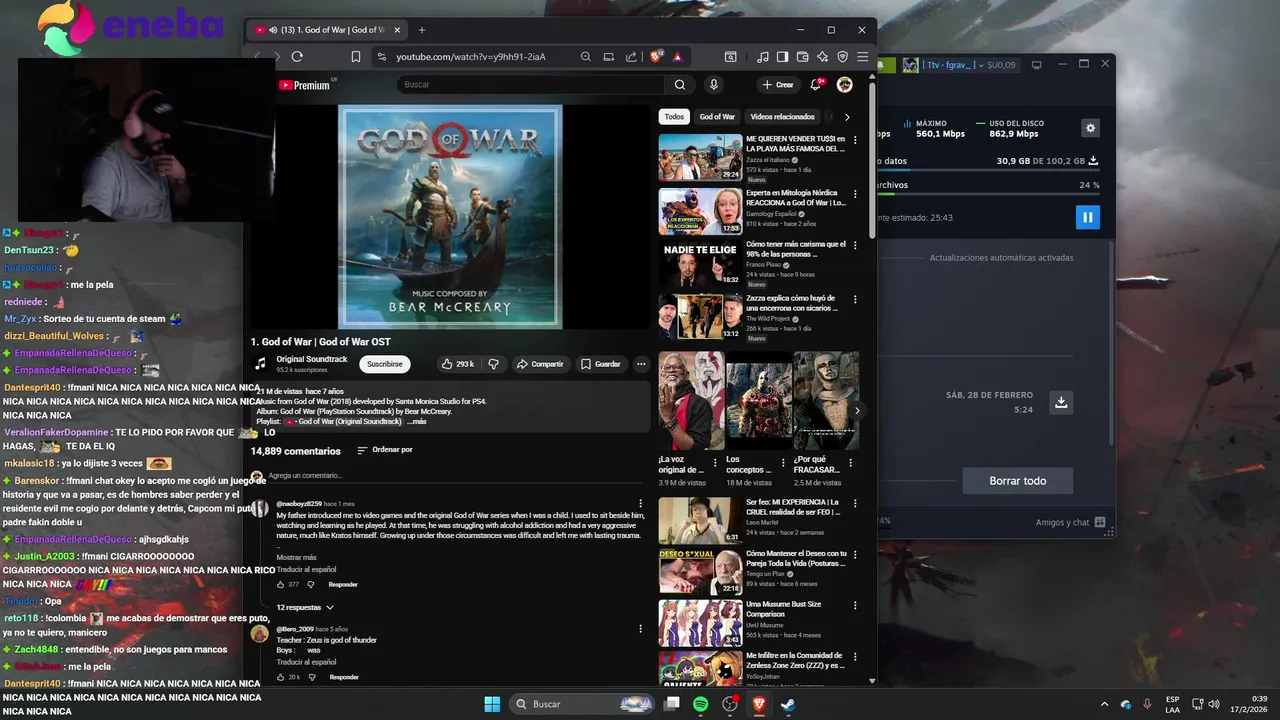Open the Experta en Mitología Nórdica video thumbnail
The height and width of the screenshot is (720, 1280).
[x=700, y=211]
